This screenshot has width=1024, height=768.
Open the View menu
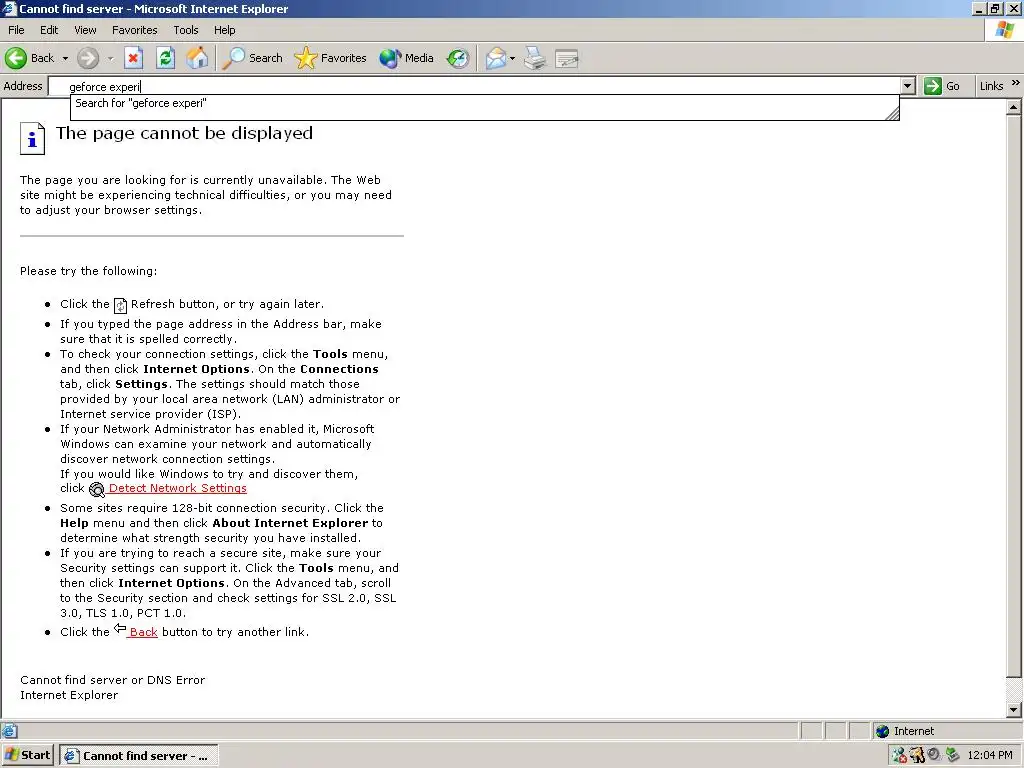click(x=85, y=30)
